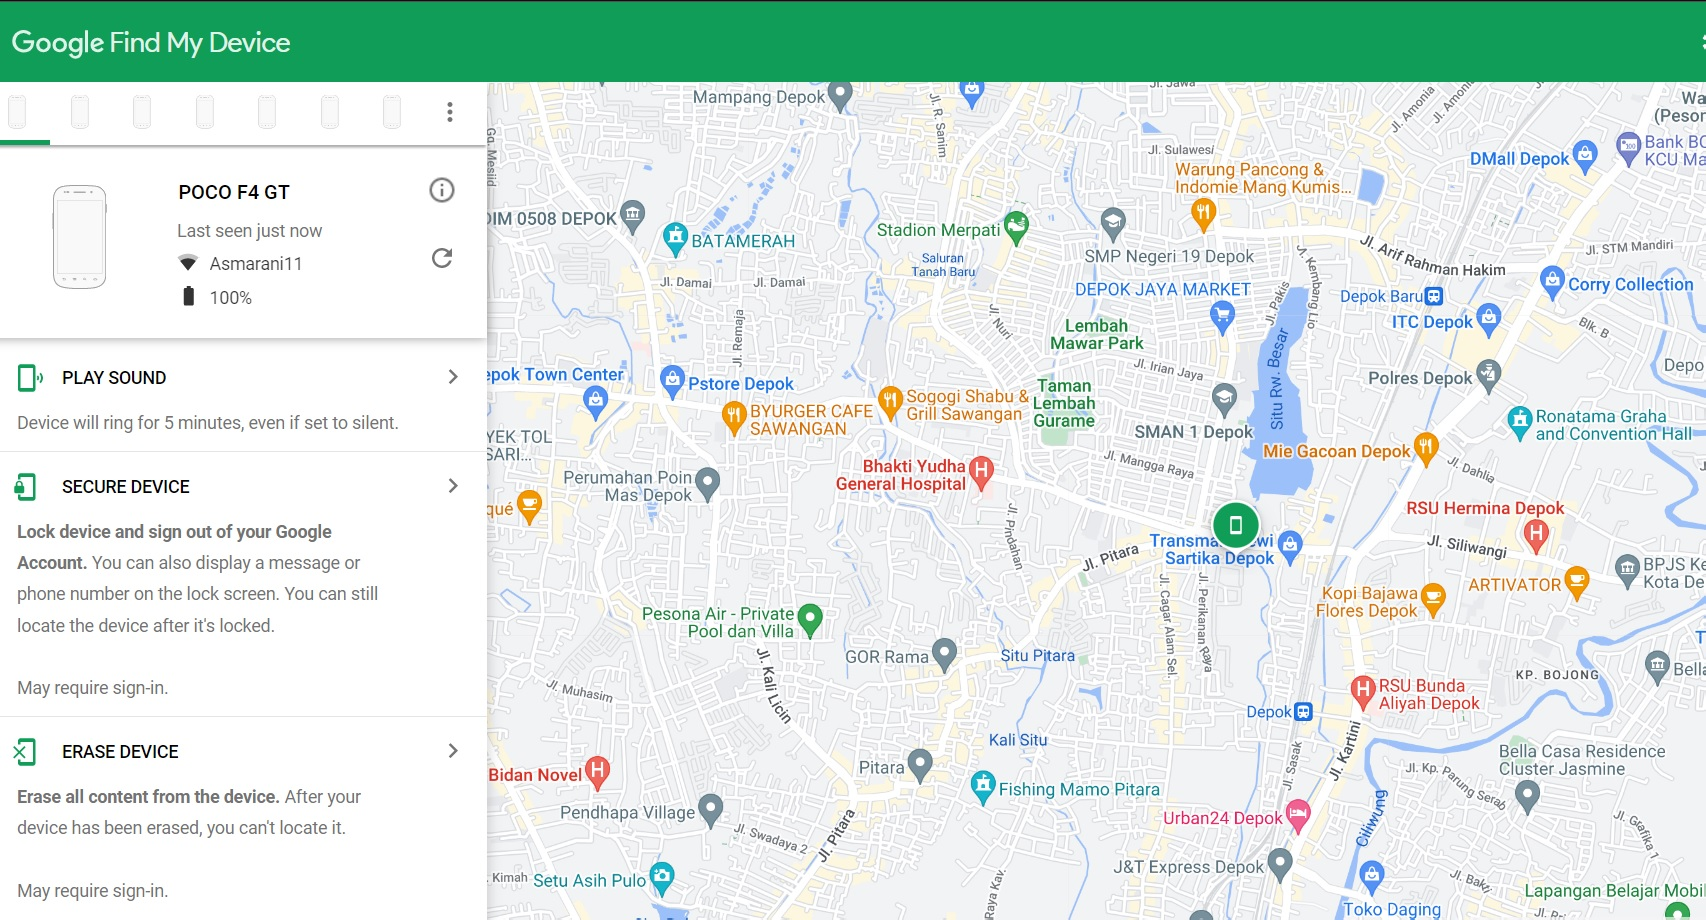Click the Kopi Bajawa Flores Depok pin
This screenshot has width=1706, height=920.
click(1433, 600)
